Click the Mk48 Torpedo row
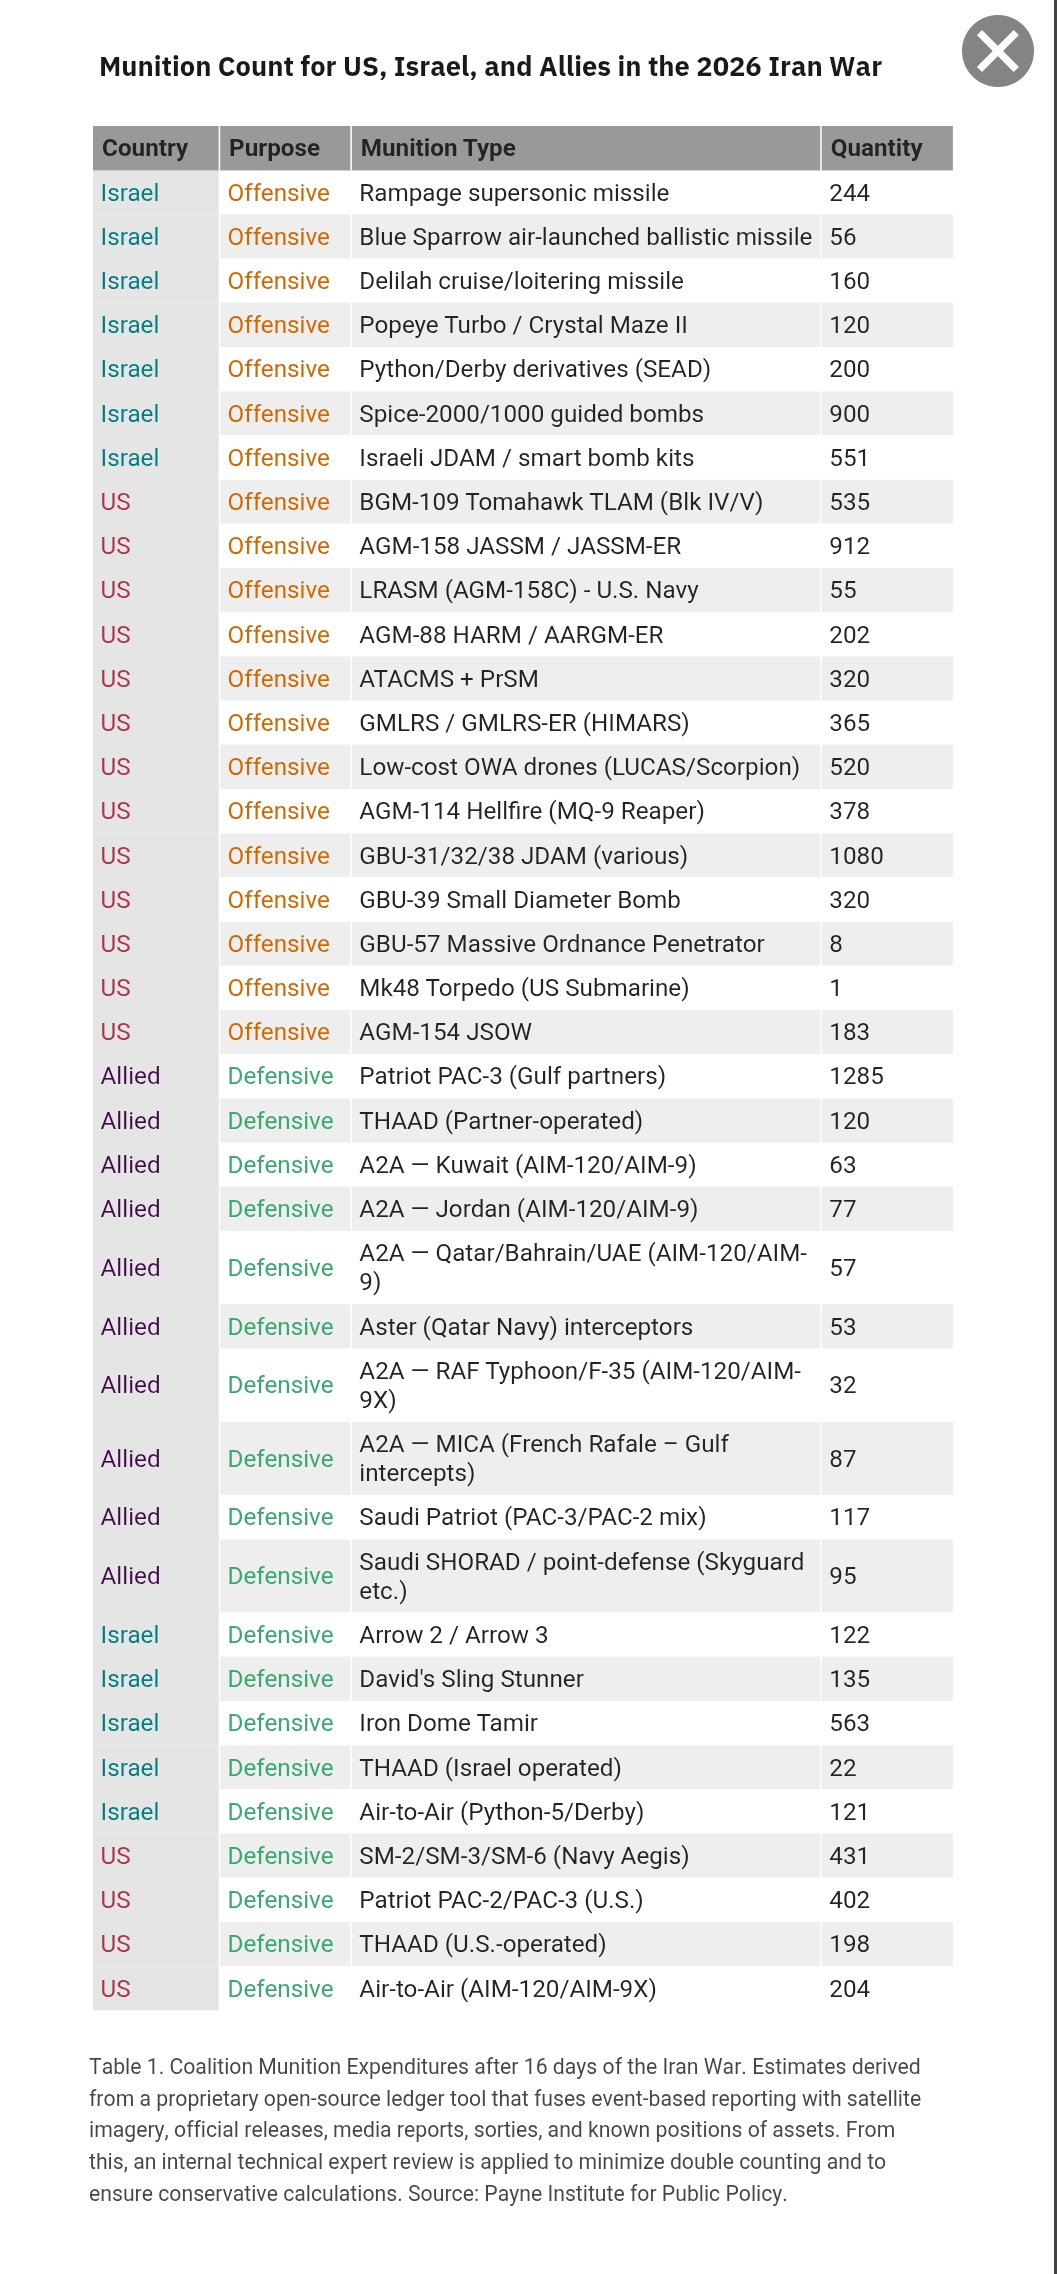The width and height of the screenshot is (1057, 2274). [x=523, y=988]
